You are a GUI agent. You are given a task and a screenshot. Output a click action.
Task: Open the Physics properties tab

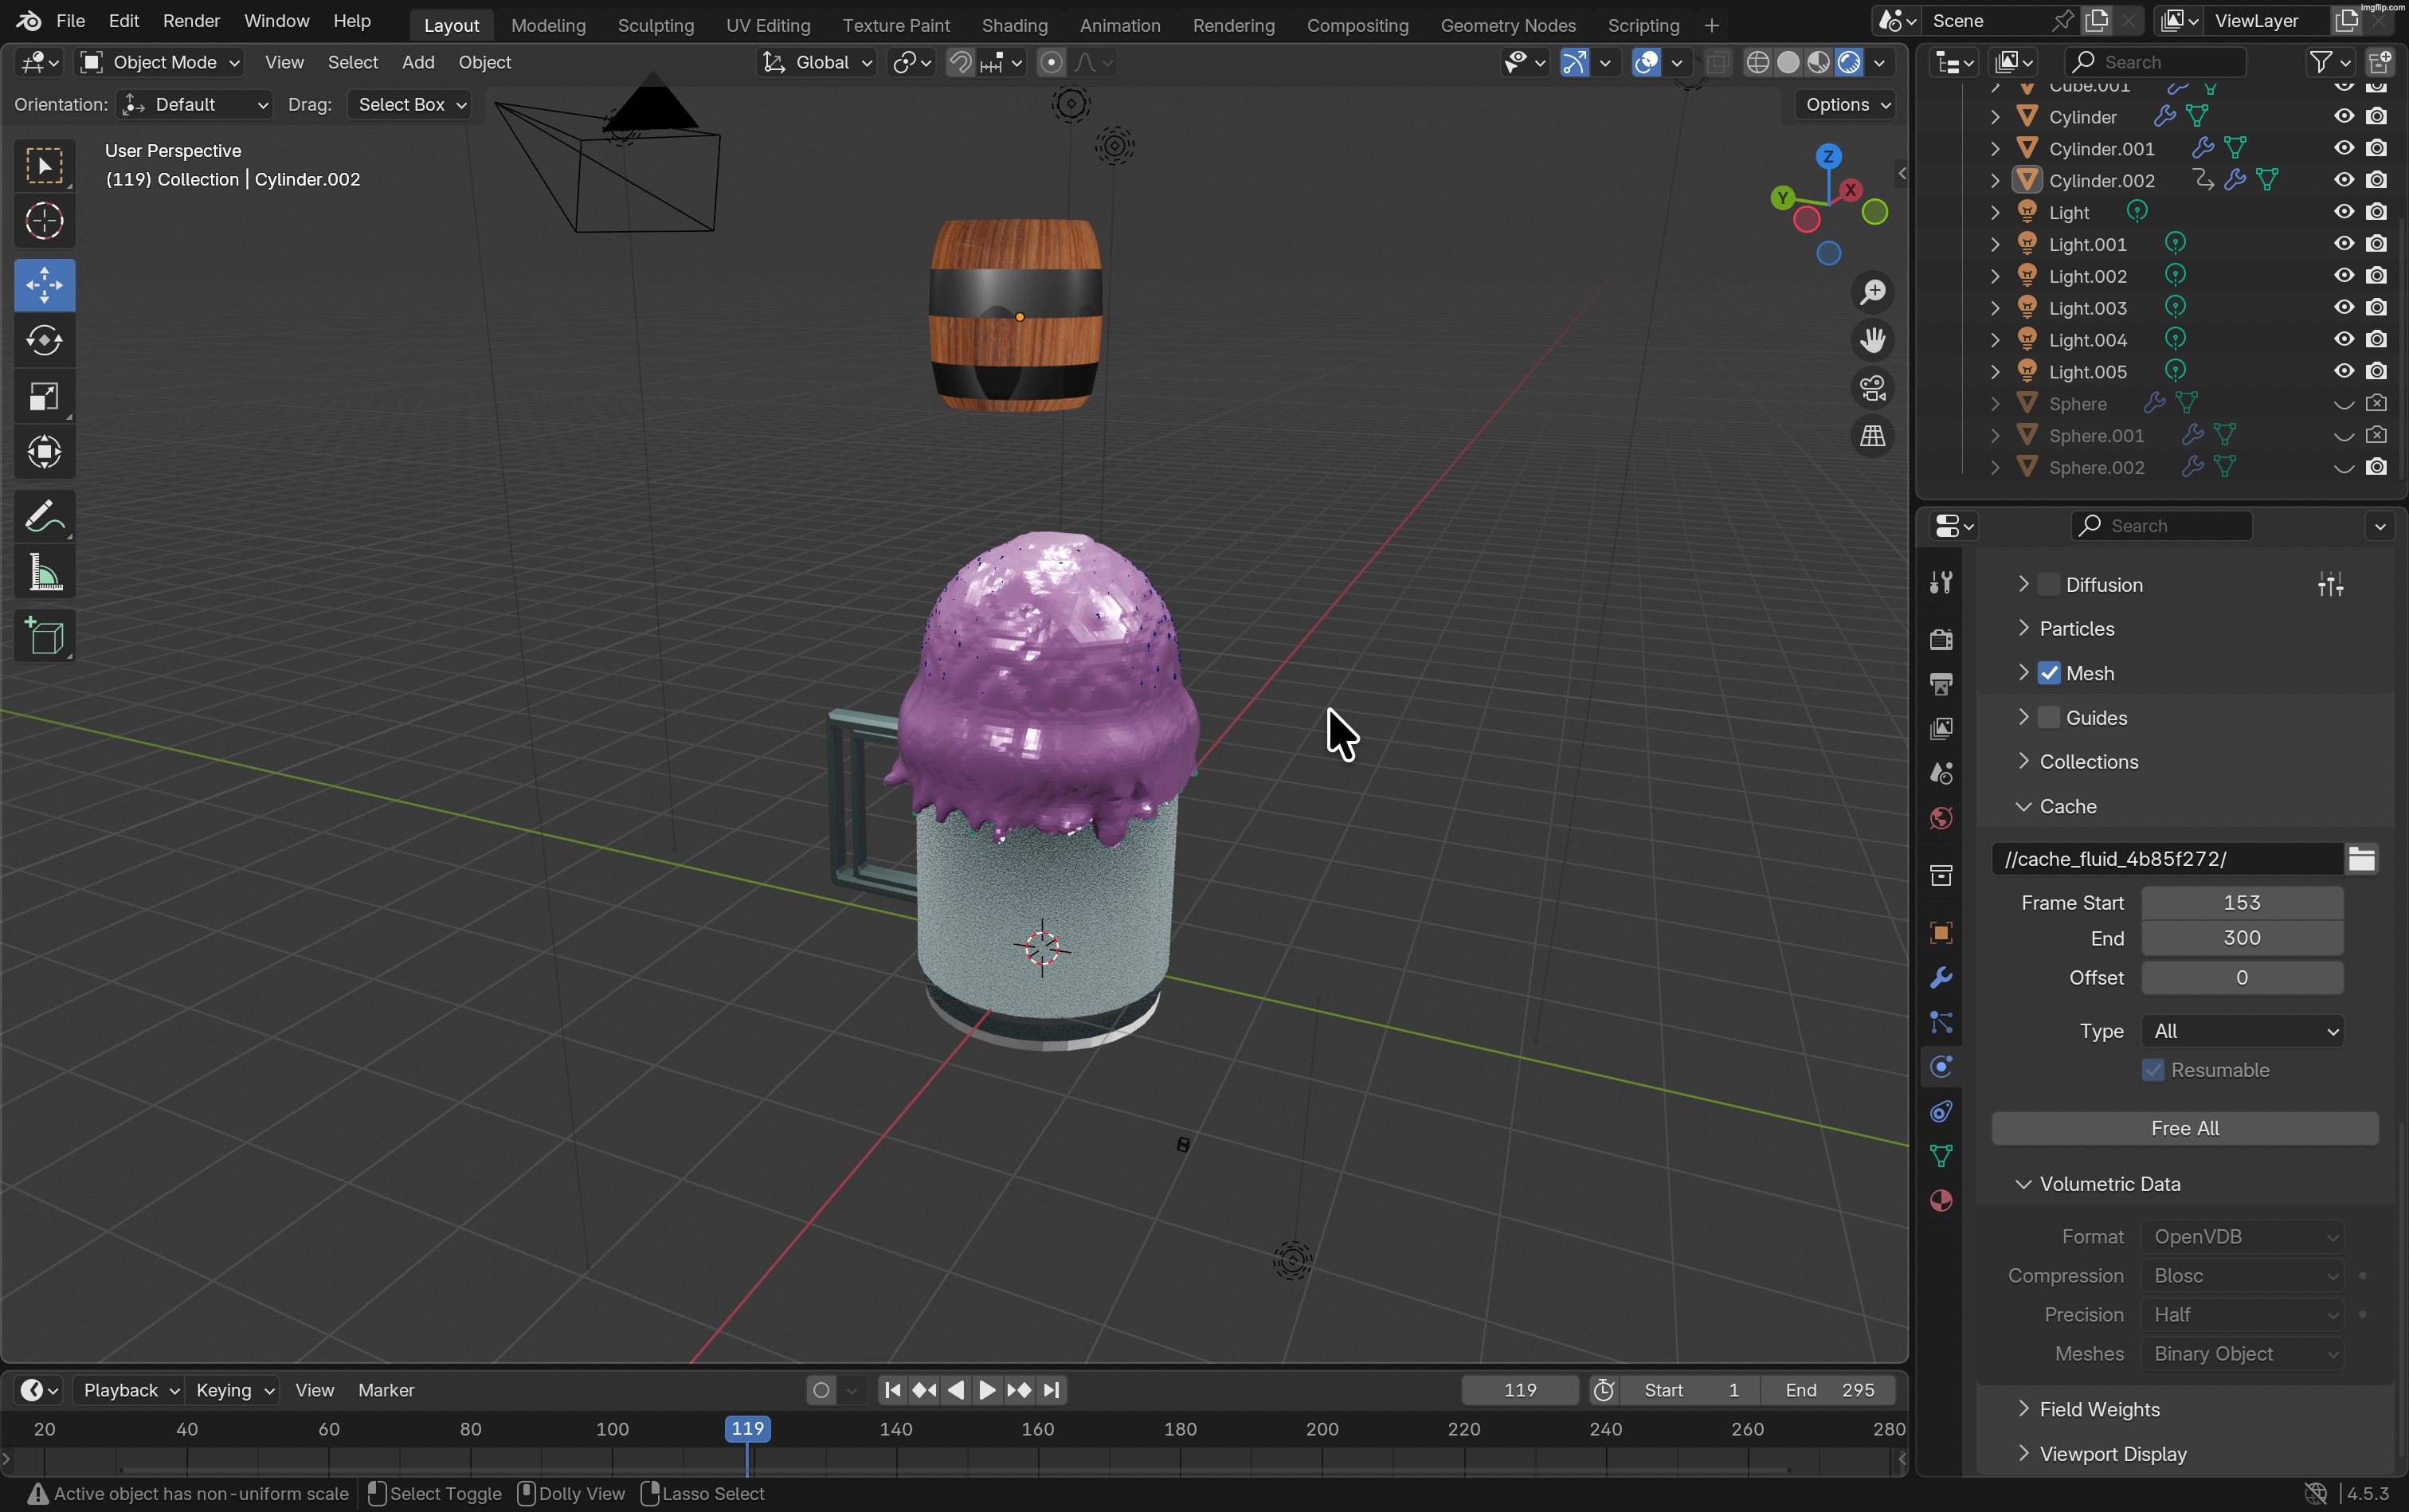1941,1066
